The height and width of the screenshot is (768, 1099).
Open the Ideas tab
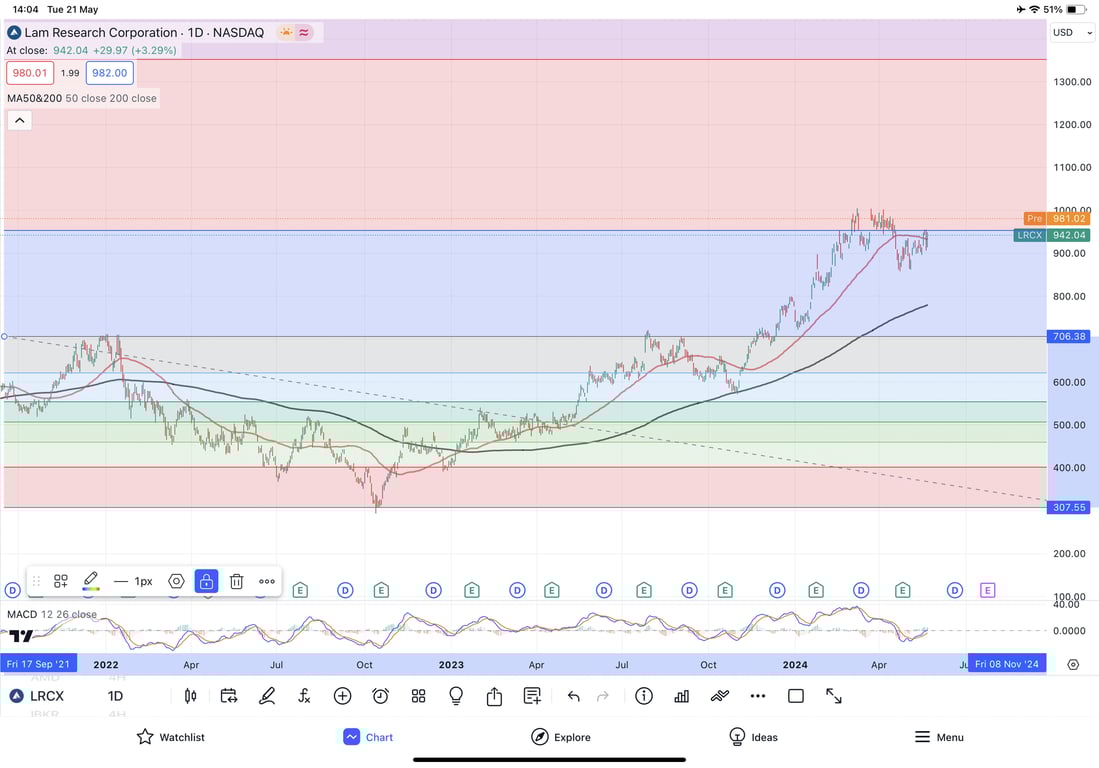pyautogui.click(x=753, y=736)
